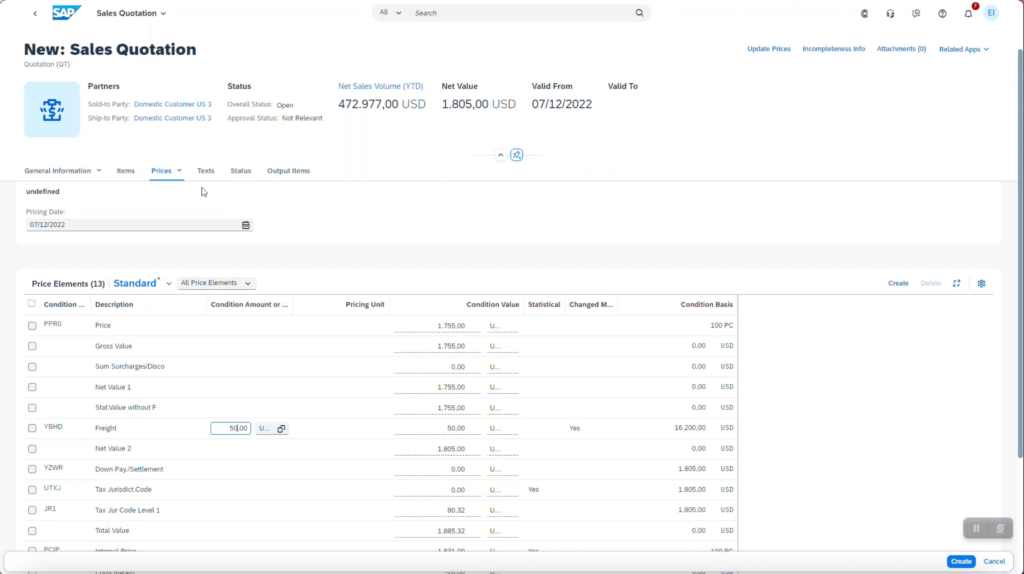Open Attachments (0)
Viewport: 1024px width, 574px height.
pyautogui.click(x=901, y=49)
